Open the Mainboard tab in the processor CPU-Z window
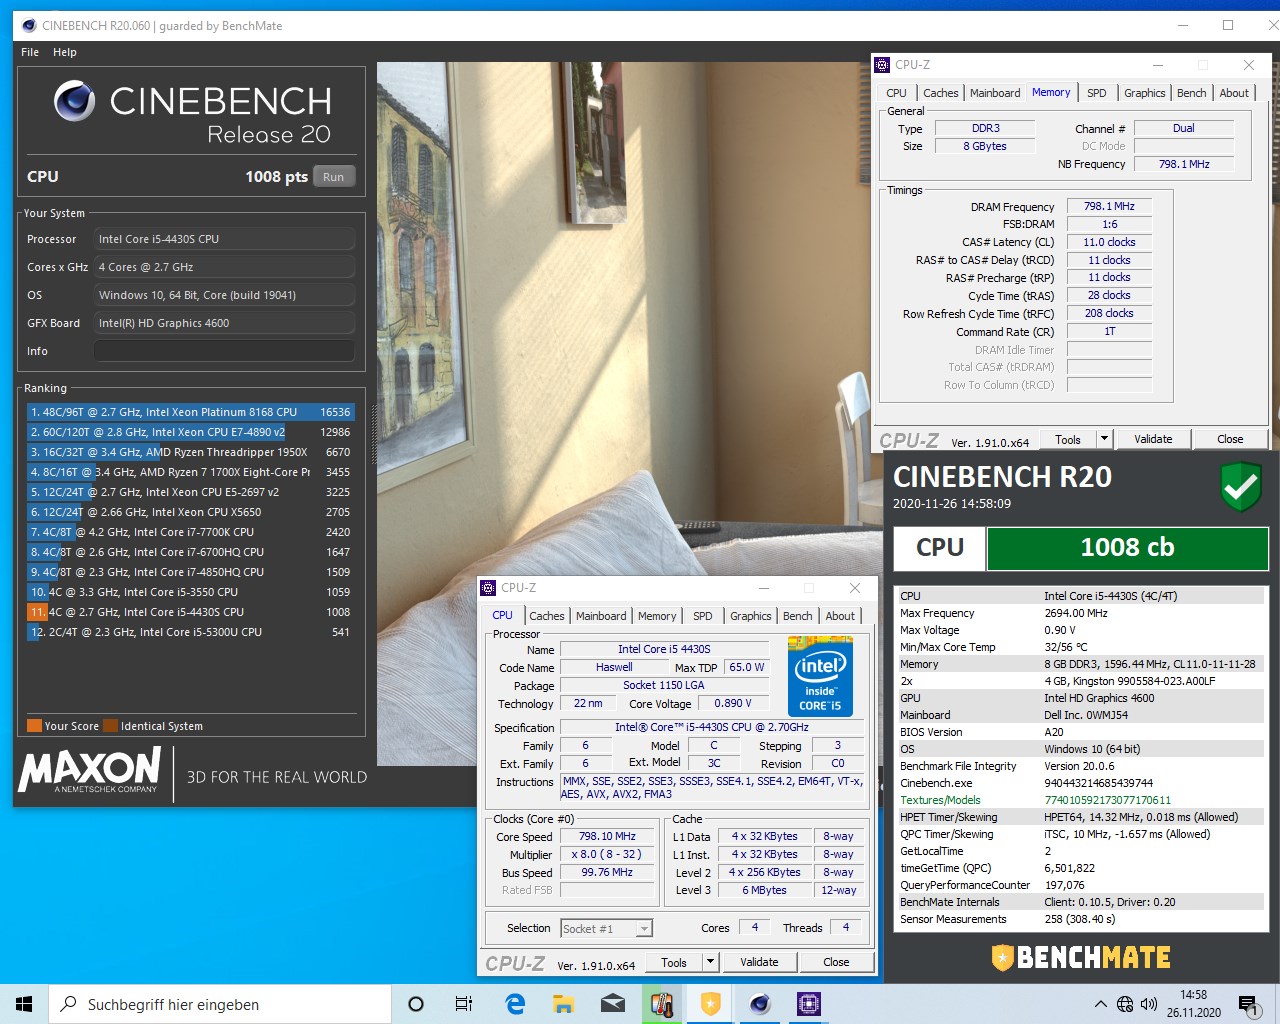 point(601,616)
